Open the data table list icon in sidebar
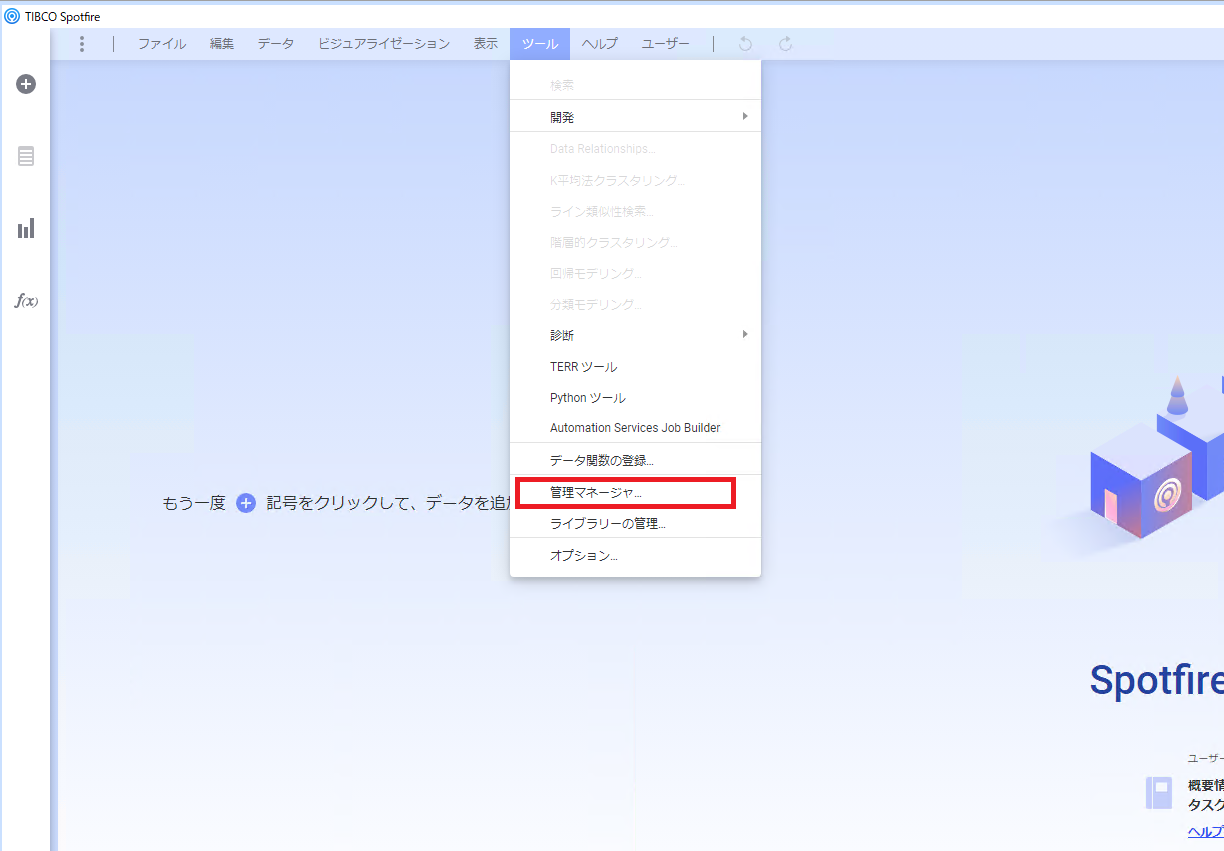Viewport: 1224px width, 851px height. pos(26,156)
